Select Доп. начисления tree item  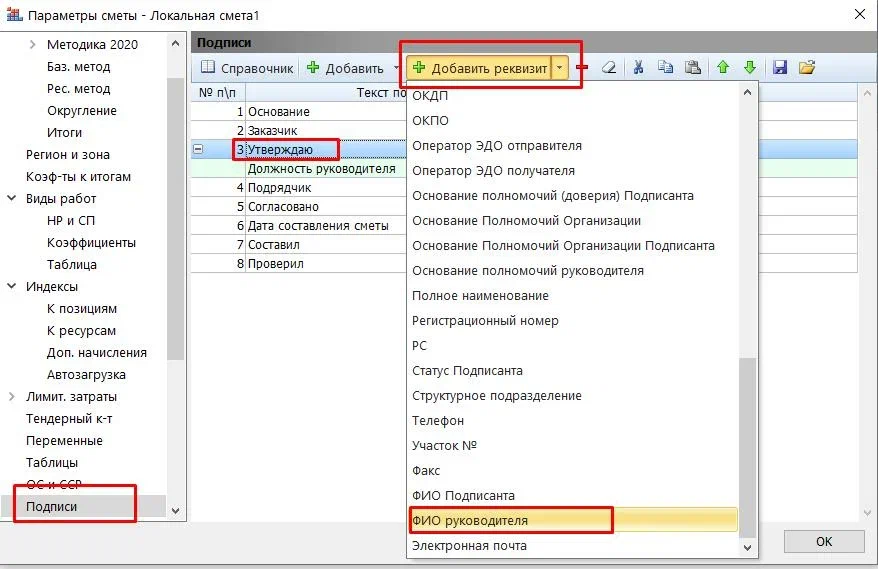(x=97, y=352)
